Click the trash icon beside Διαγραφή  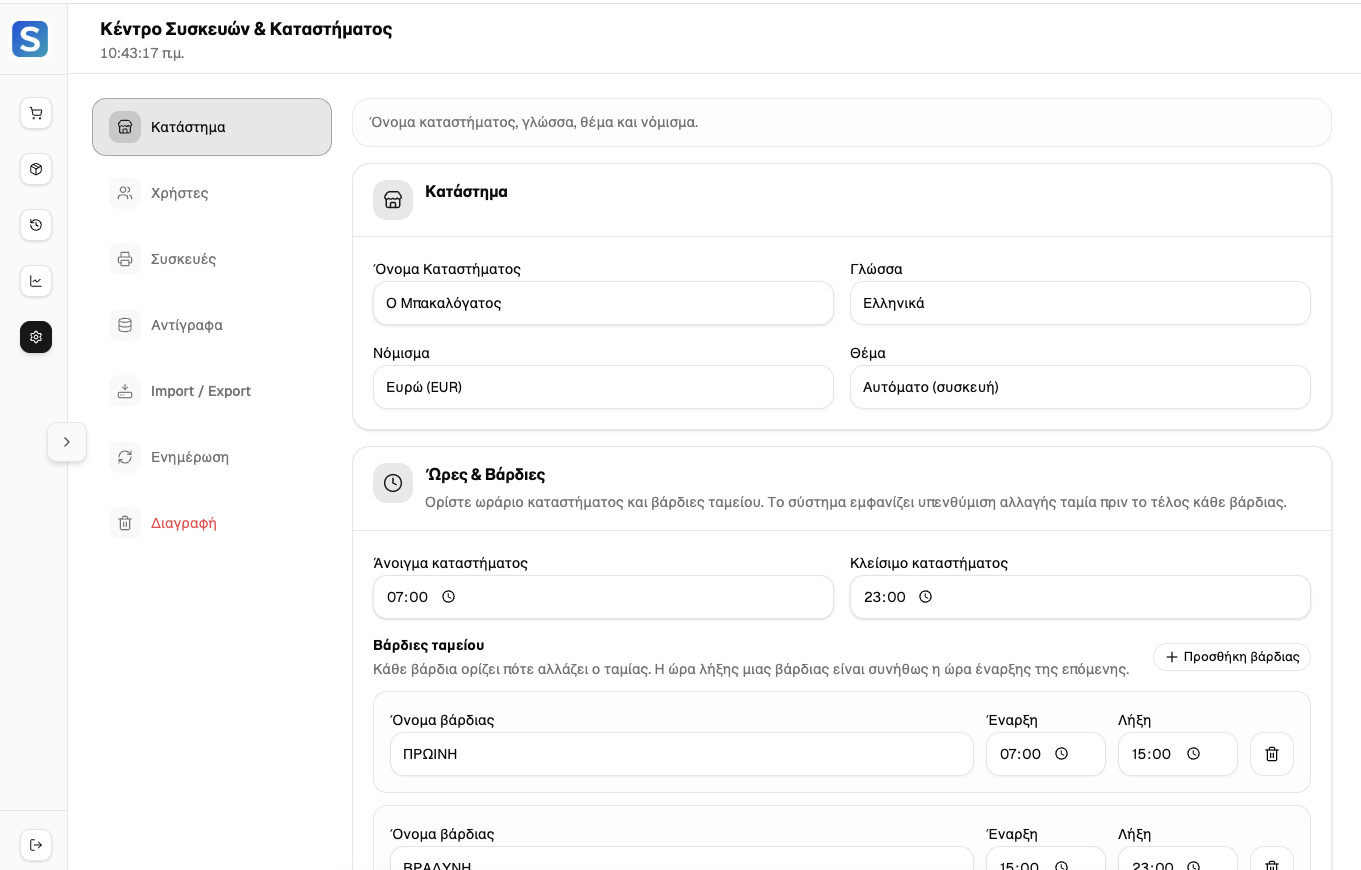125,523
